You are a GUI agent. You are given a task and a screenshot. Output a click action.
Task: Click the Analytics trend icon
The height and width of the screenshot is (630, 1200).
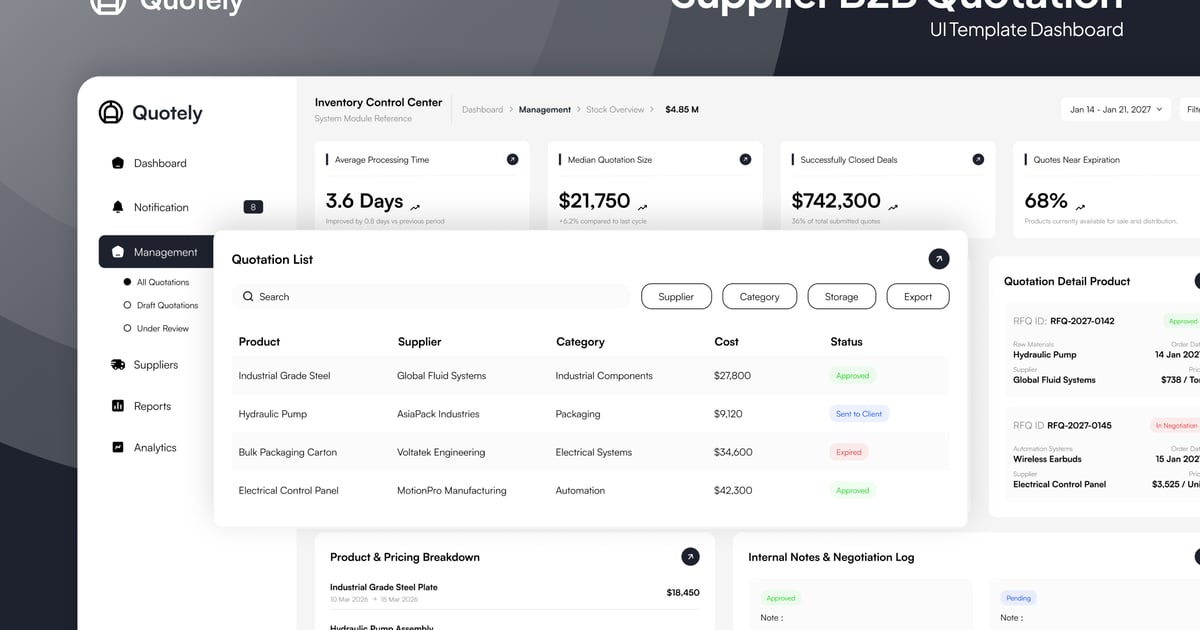[118, 447]
